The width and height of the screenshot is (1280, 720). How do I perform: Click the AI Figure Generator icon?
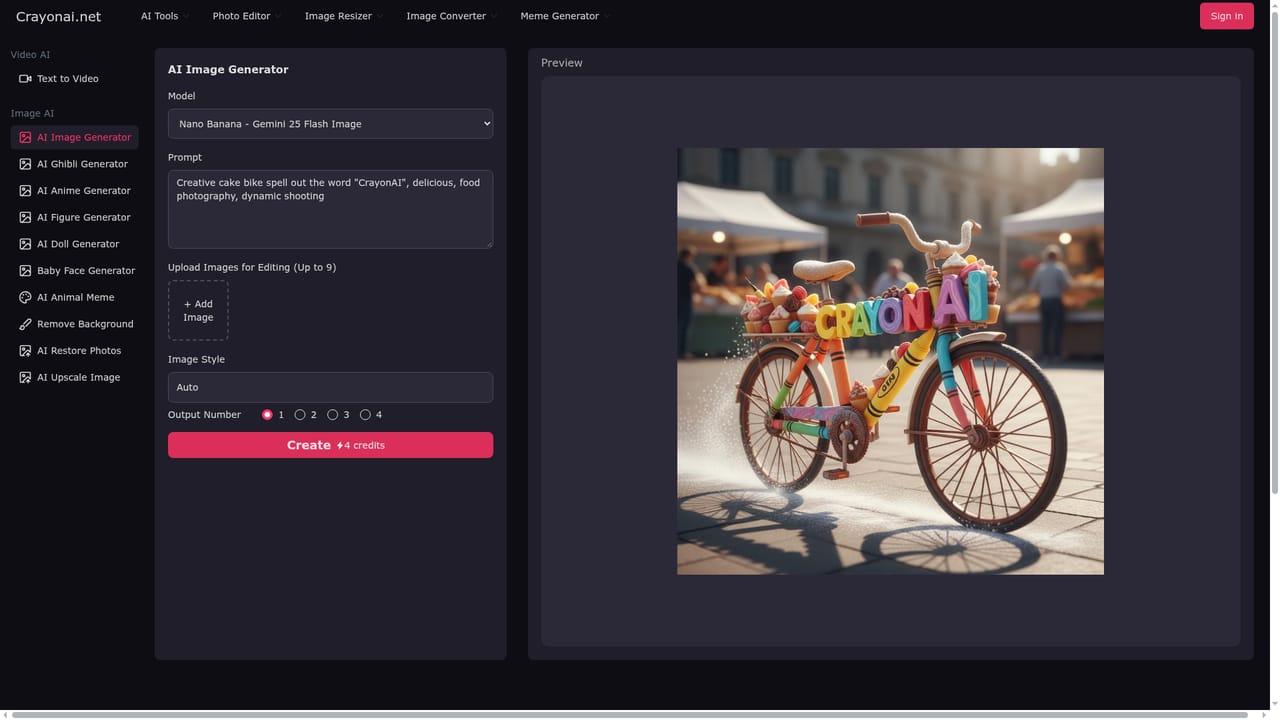tap(25, 218)
